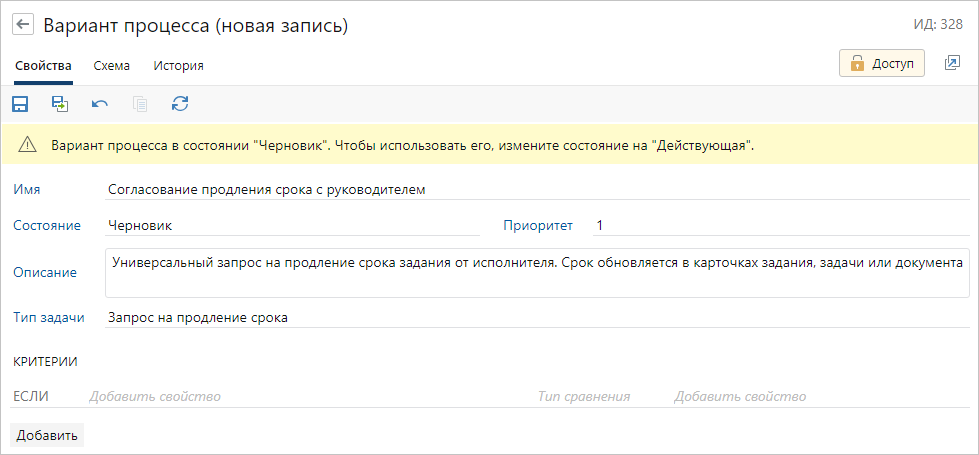Click into the Описание text area
The height and width of the screenshot is (455, 979).
click(x=537, y=273)
